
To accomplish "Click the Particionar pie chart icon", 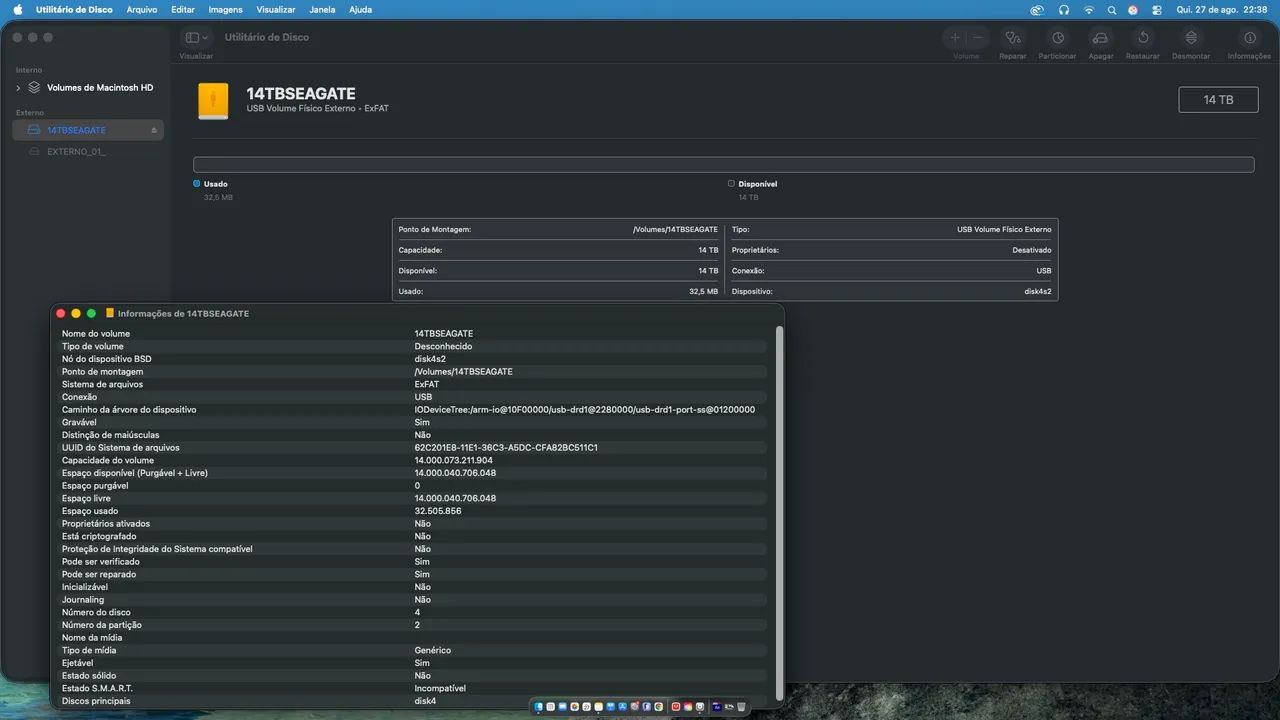I will tap(1058, 38).
